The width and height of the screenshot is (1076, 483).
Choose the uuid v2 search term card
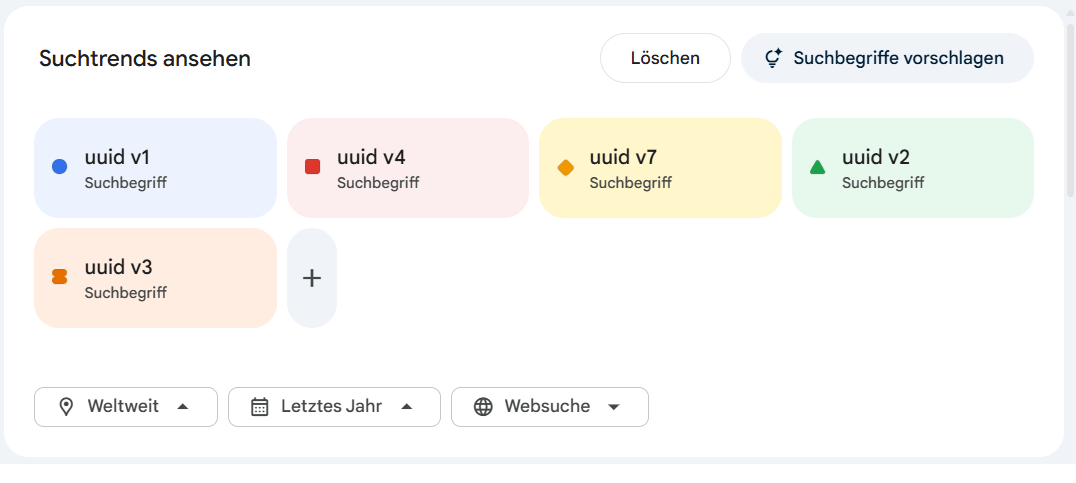(x=912, y=168)
